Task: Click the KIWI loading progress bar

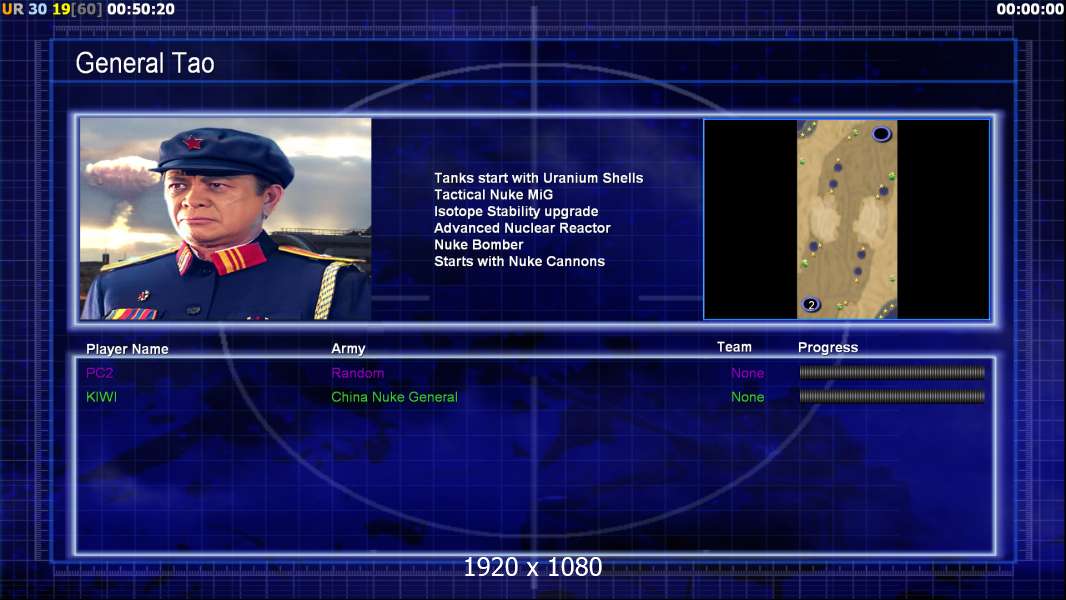Action: (x=892, y=396)
